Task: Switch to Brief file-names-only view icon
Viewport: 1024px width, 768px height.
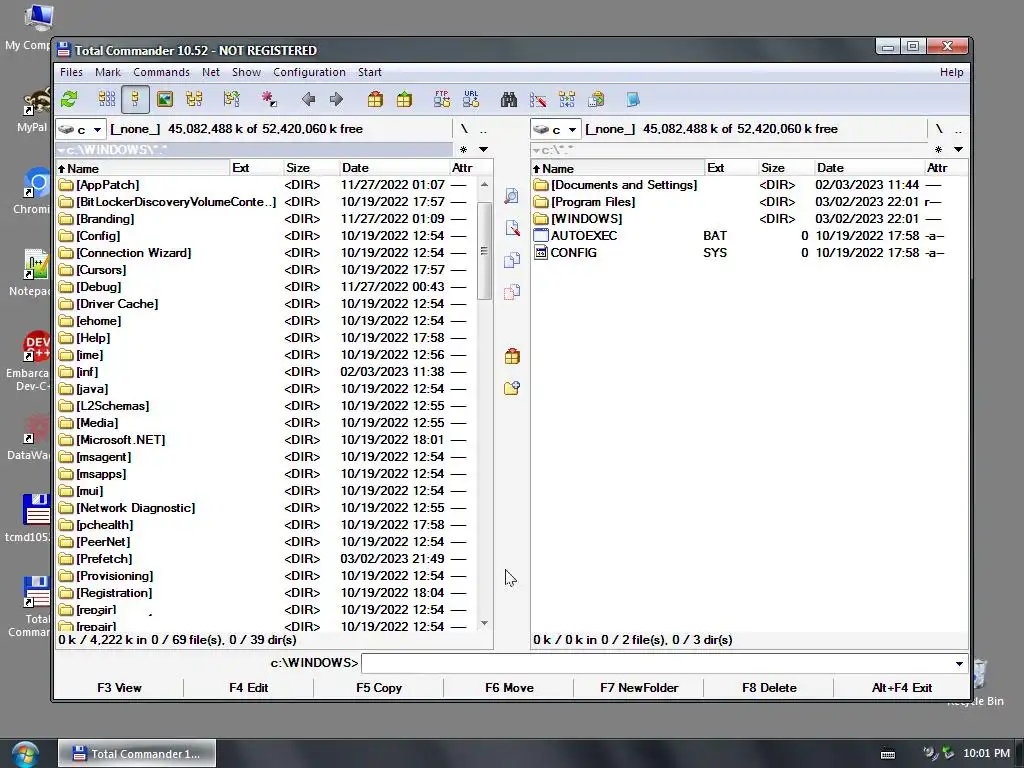Action: pyautogui.click(x=106, y=99)
